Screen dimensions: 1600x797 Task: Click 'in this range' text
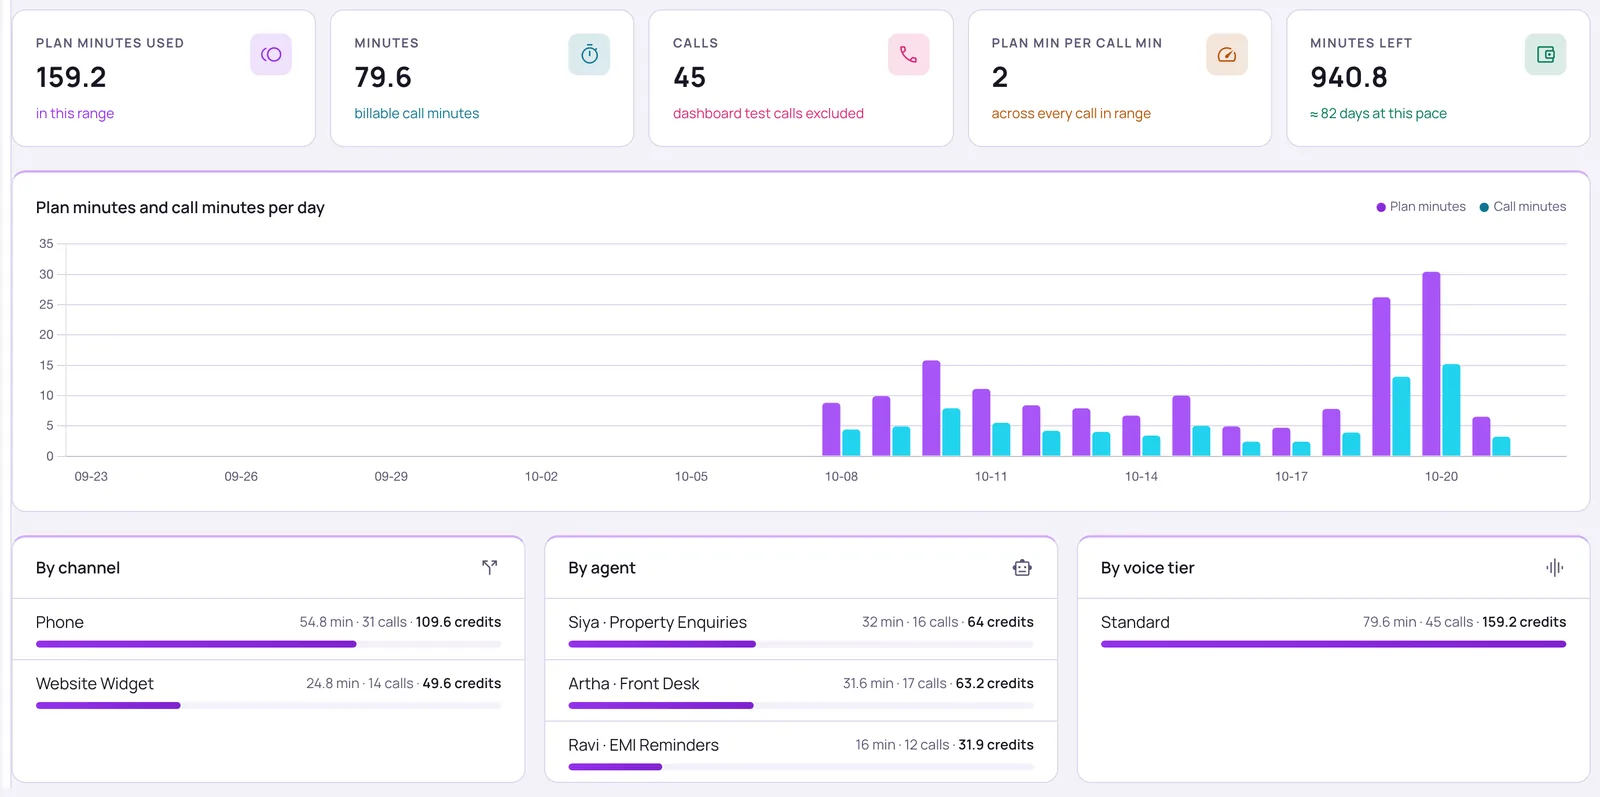tap(75, 114)
